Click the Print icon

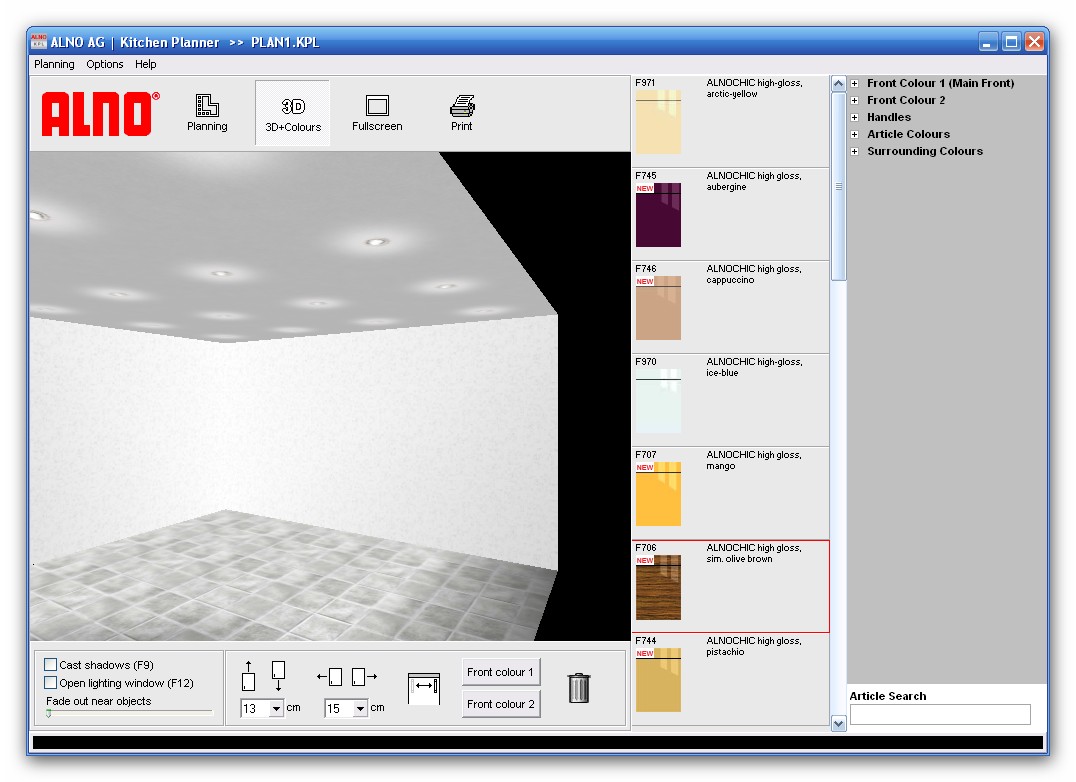(461, 113)
